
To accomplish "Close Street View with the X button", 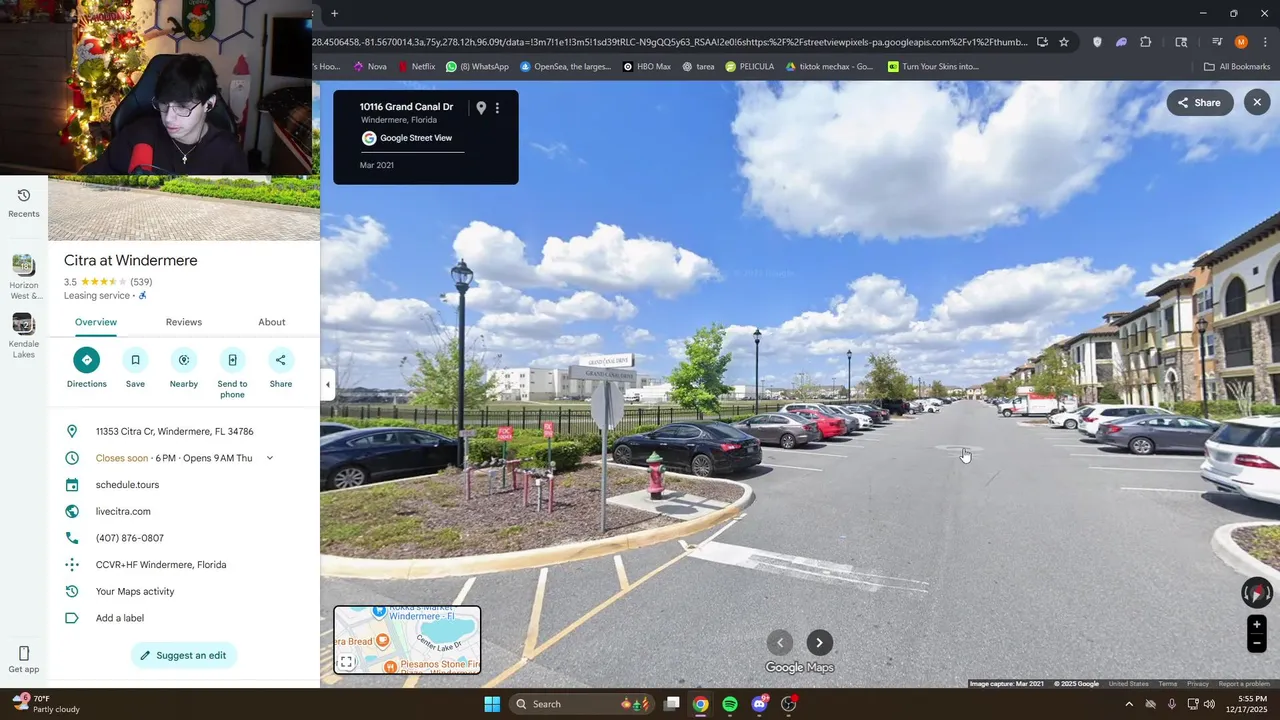I will (1257, 102).
